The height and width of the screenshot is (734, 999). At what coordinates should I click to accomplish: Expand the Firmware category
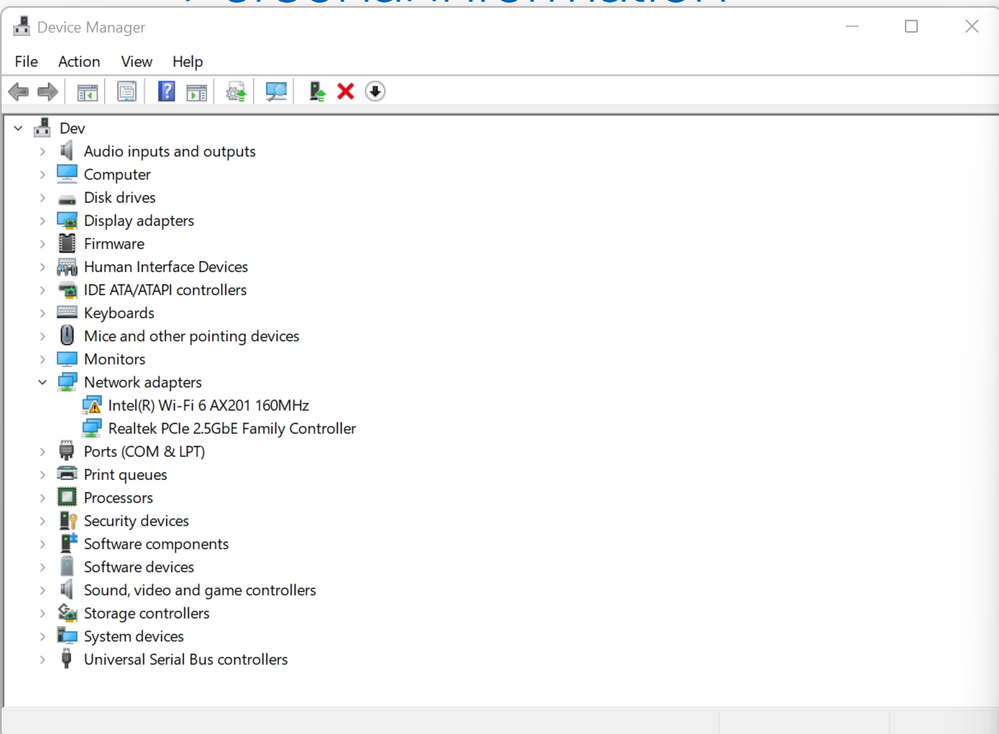click(x=42, y=244)
